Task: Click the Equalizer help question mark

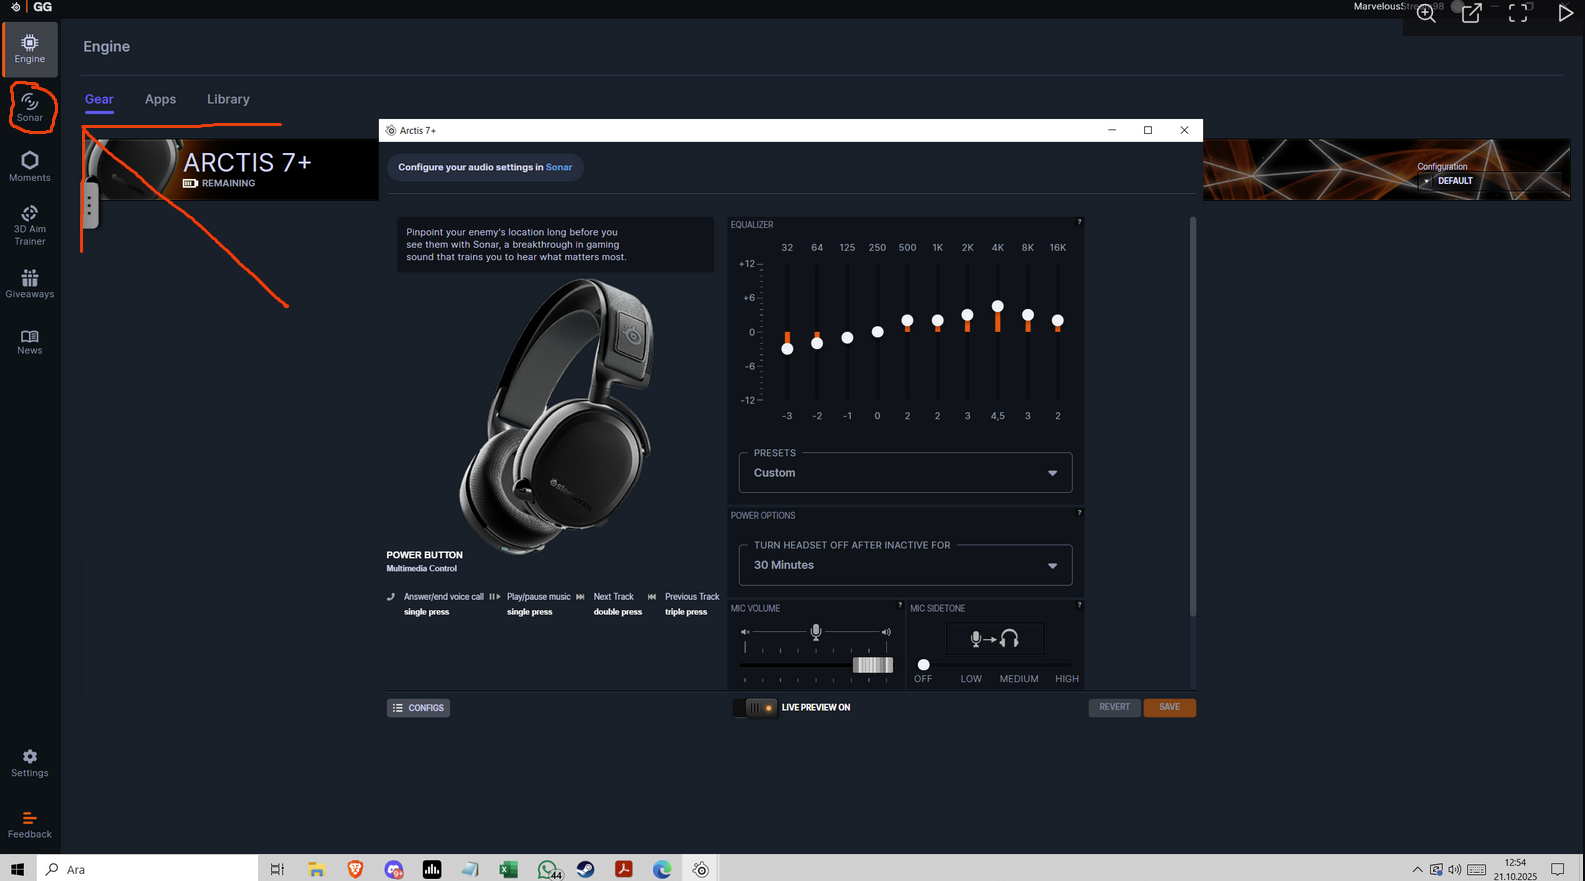Action: tap(1079, 222)
